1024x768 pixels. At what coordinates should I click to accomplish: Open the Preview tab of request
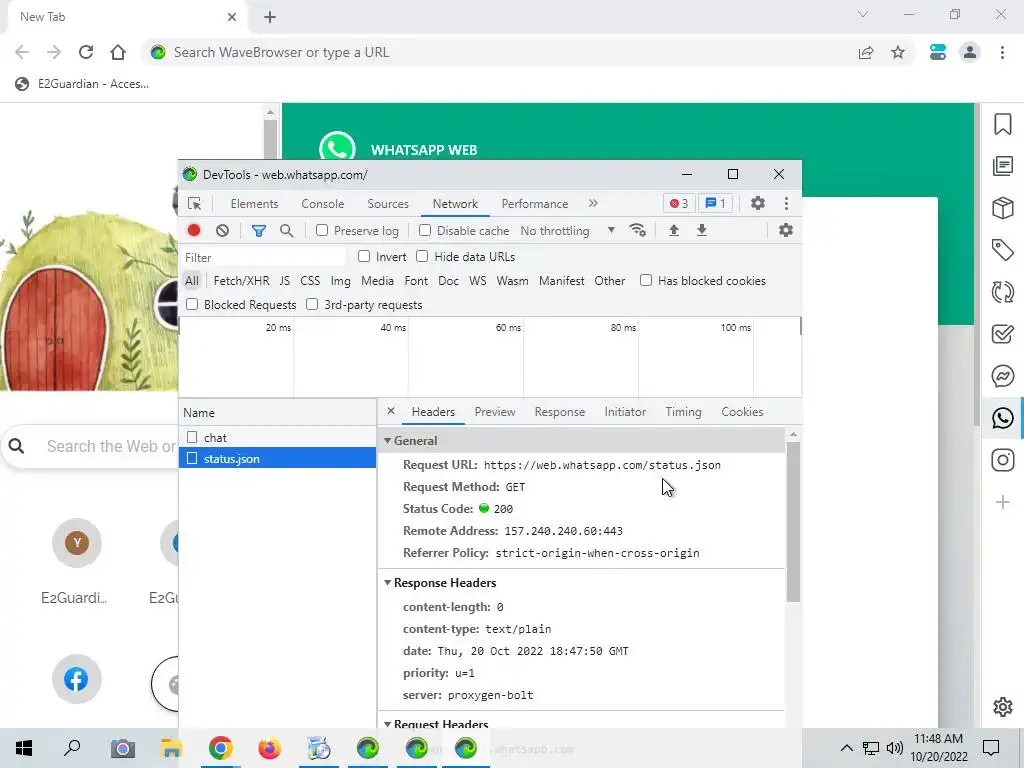tap(495, 411)
